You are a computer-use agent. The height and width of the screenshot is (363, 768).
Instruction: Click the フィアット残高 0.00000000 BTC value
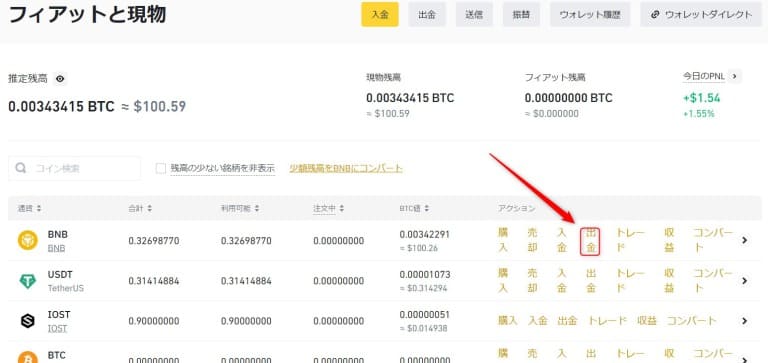coord(569,98)
